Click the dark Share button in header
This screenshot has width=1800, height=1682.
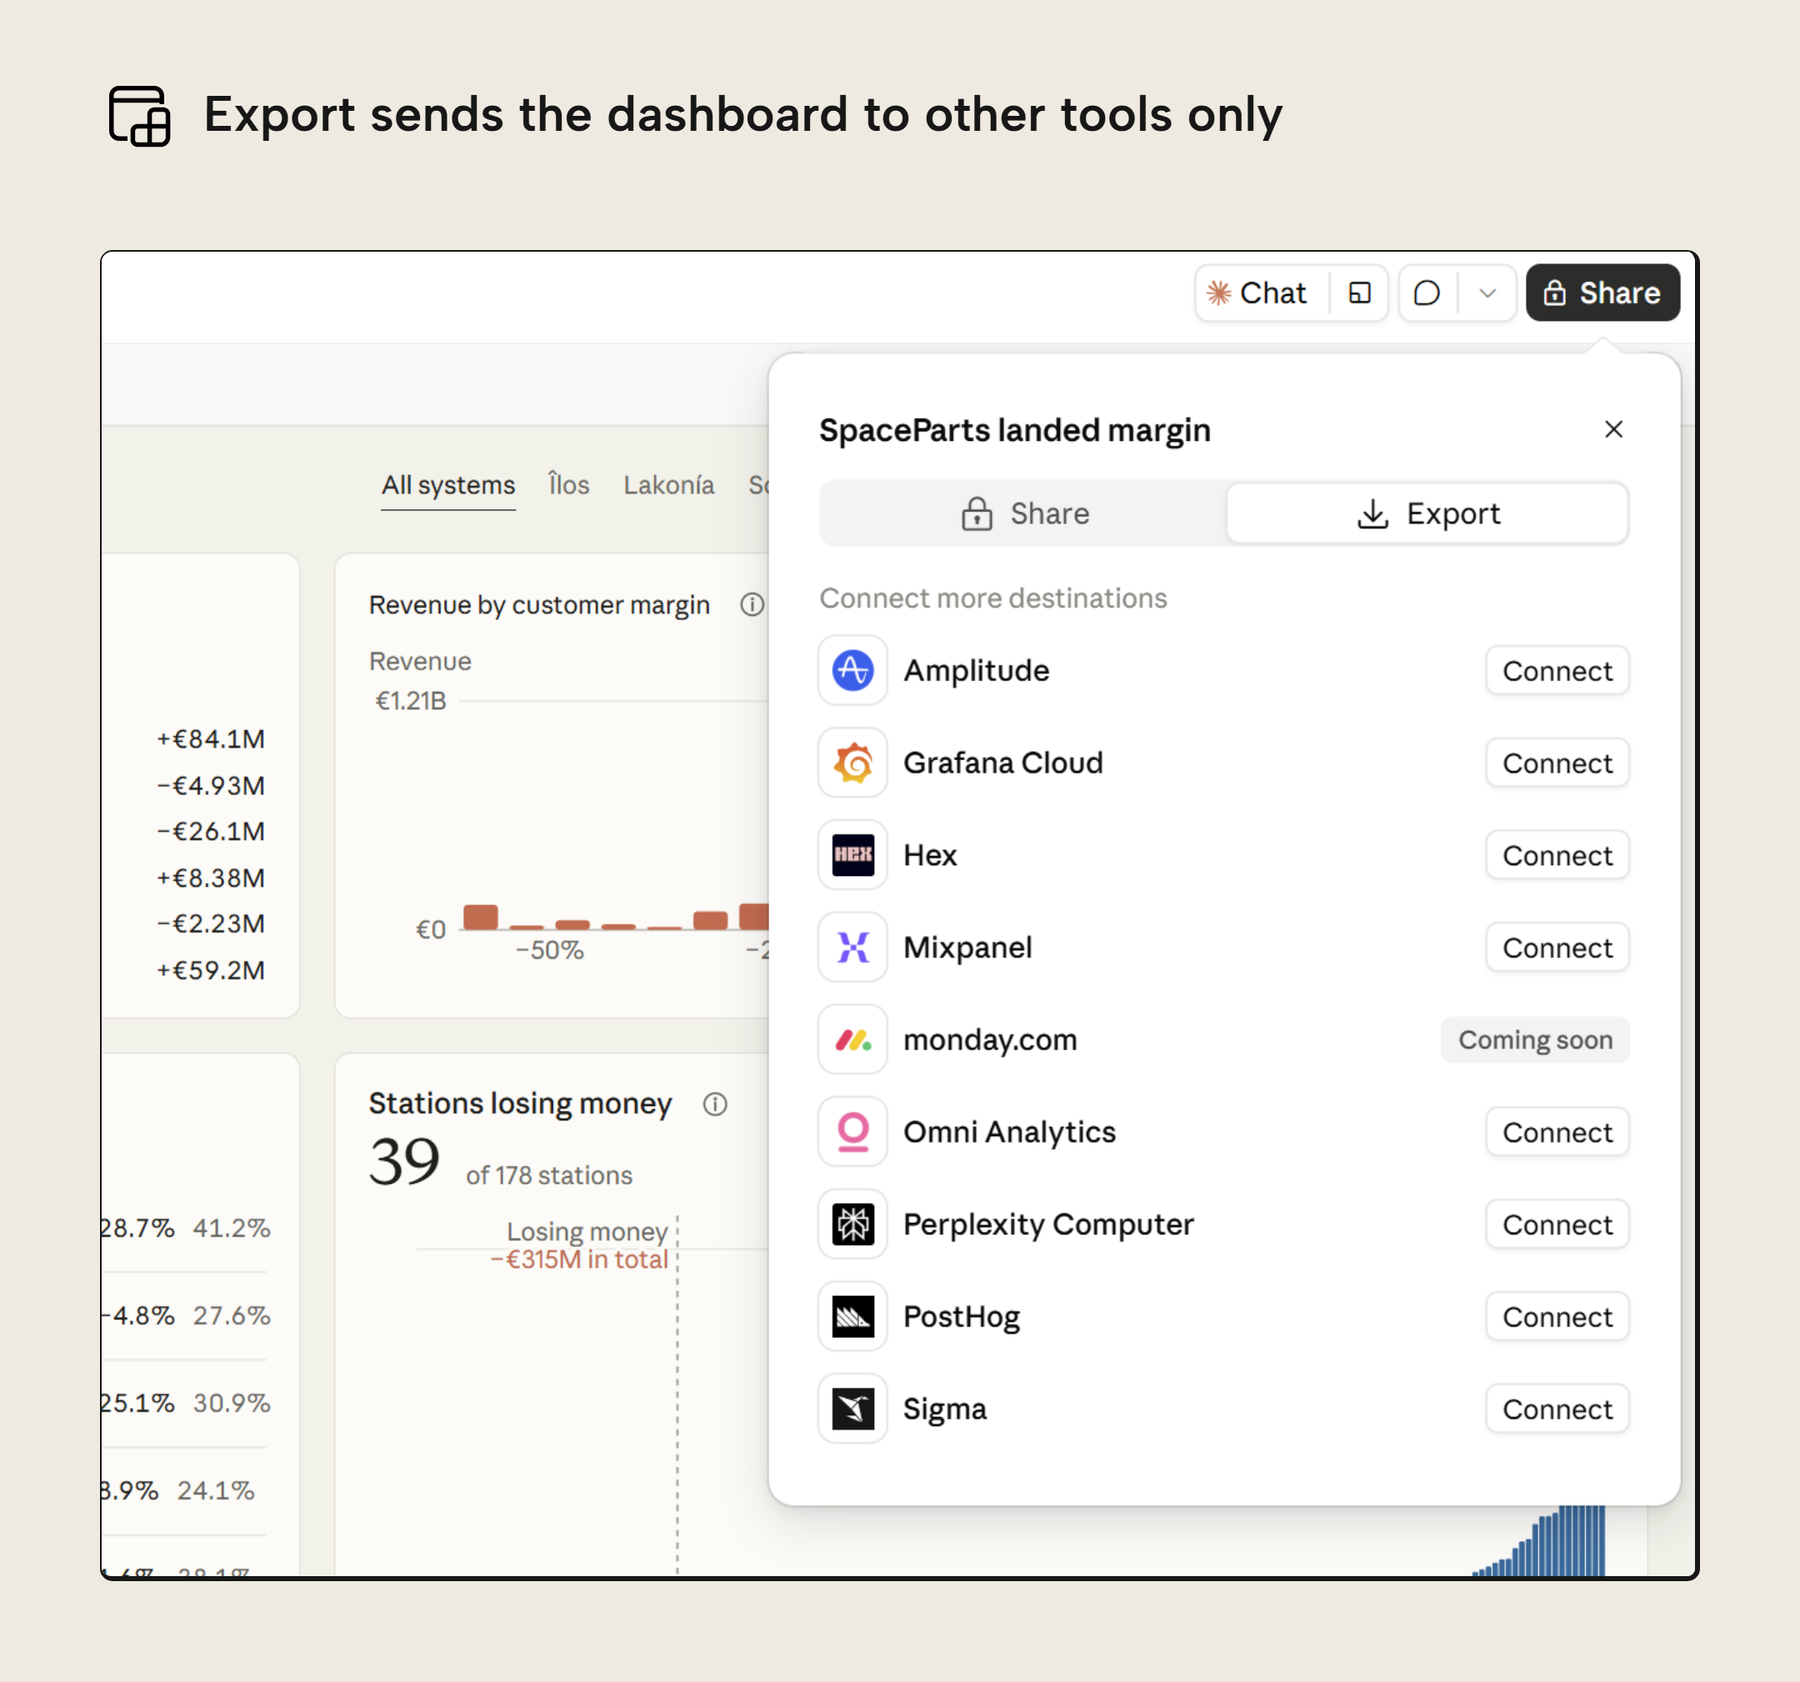1602,293
